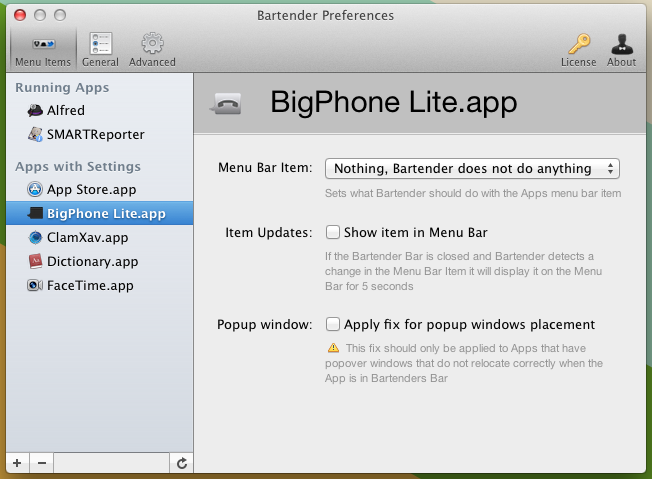Open the Menu Items preferences tab
This screenshot has height=479, width=652.
(43, 49)
